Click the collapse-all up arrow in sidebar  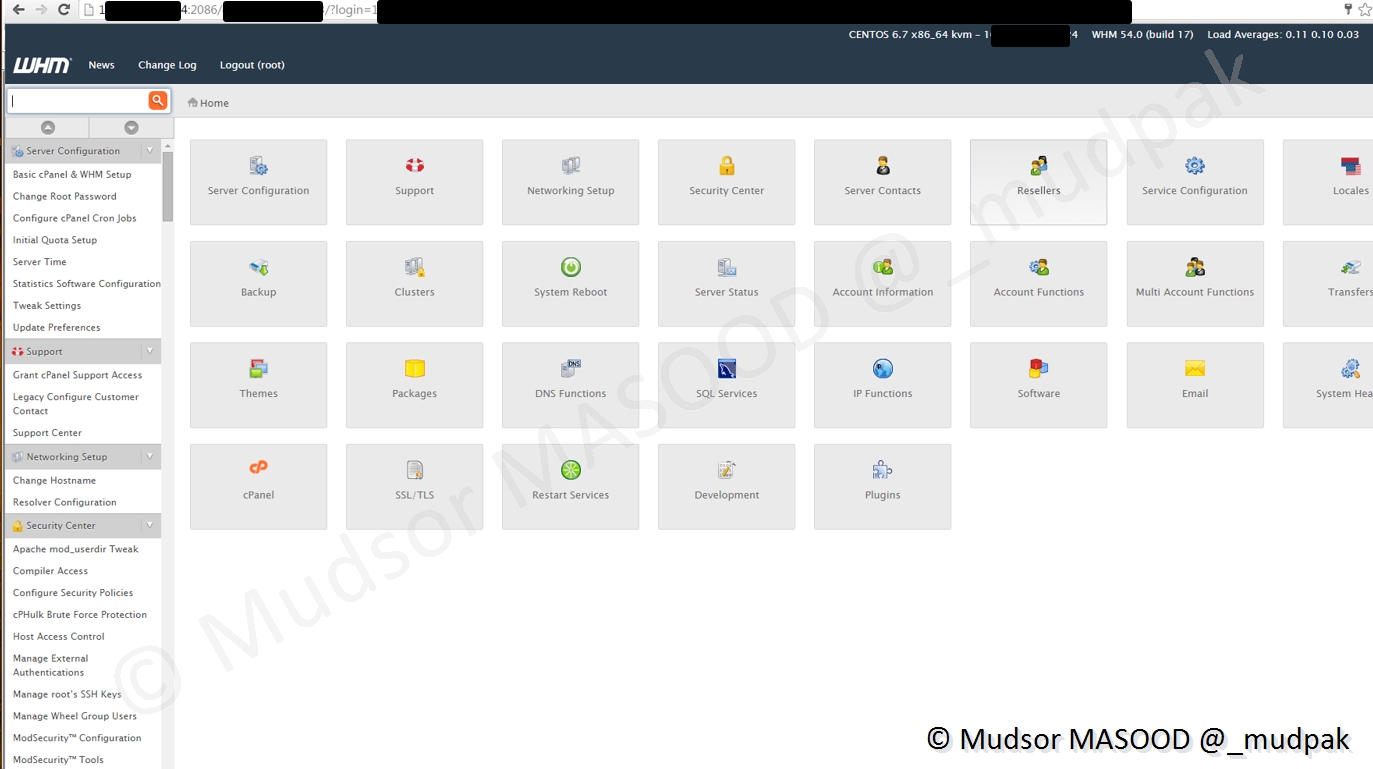pos(47,127)
